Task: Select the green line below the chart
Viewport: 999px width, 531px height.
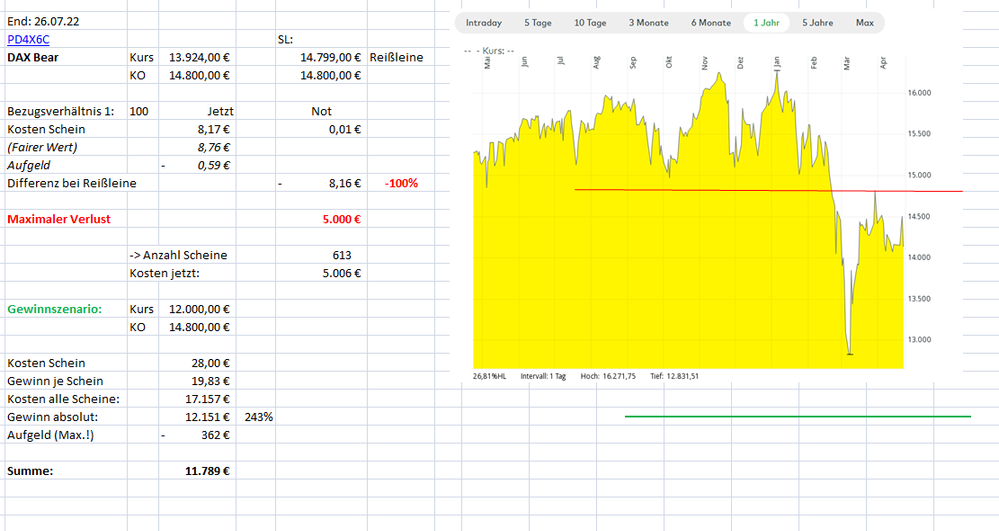Action: (x=797, y=416)
